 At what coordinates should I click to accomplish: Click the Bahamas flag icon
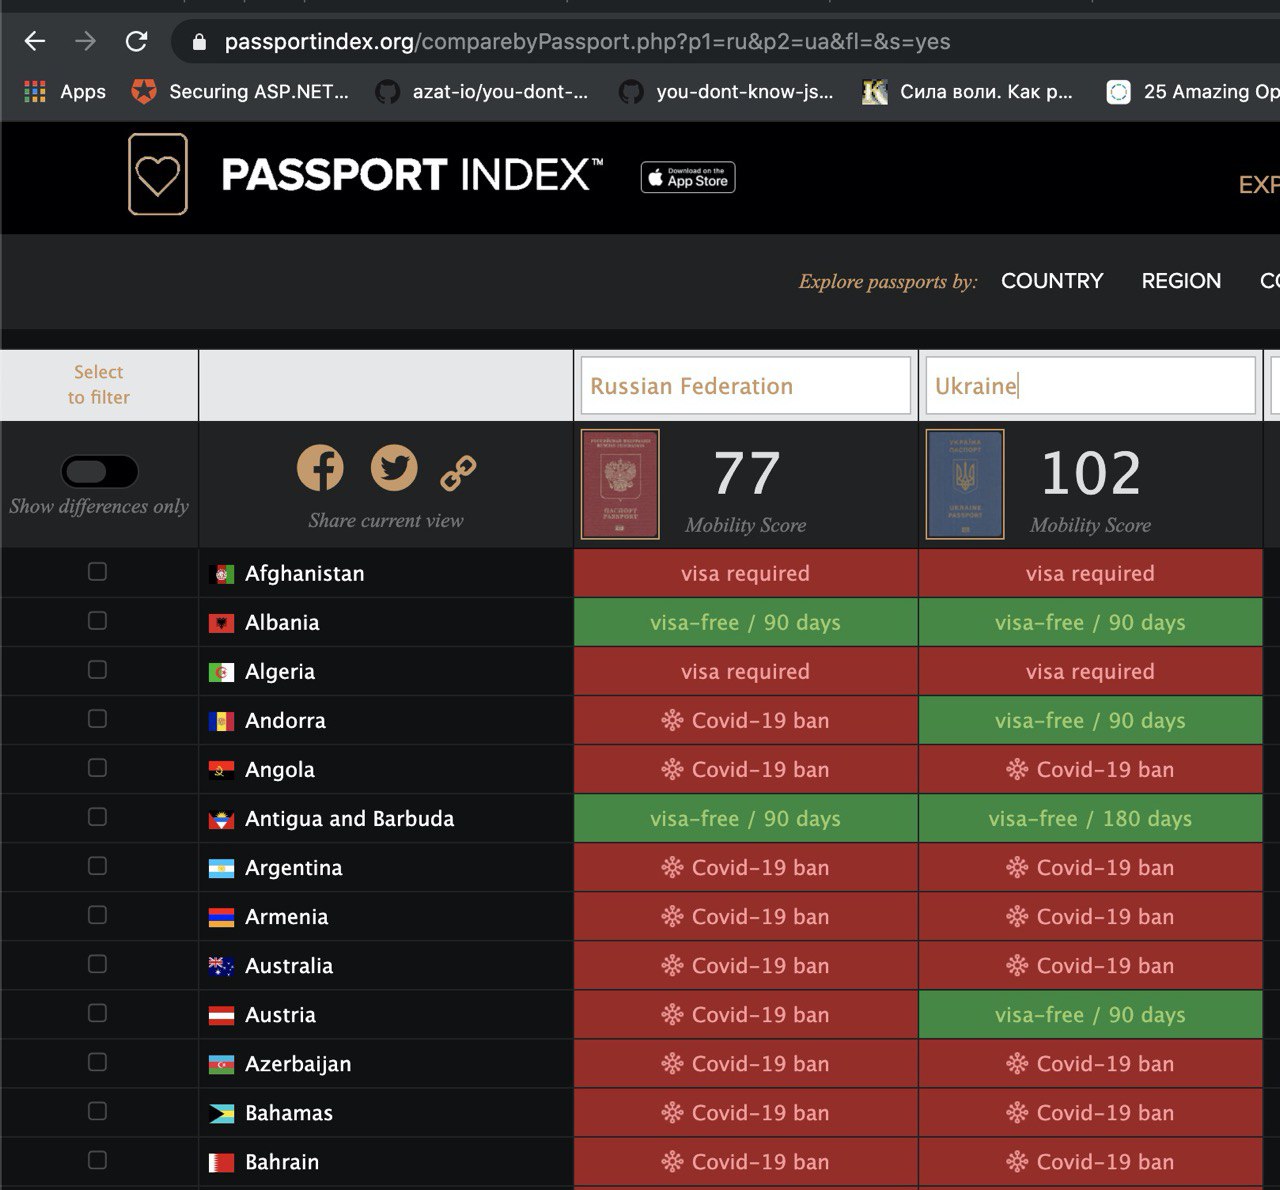tap(221, 1114)
